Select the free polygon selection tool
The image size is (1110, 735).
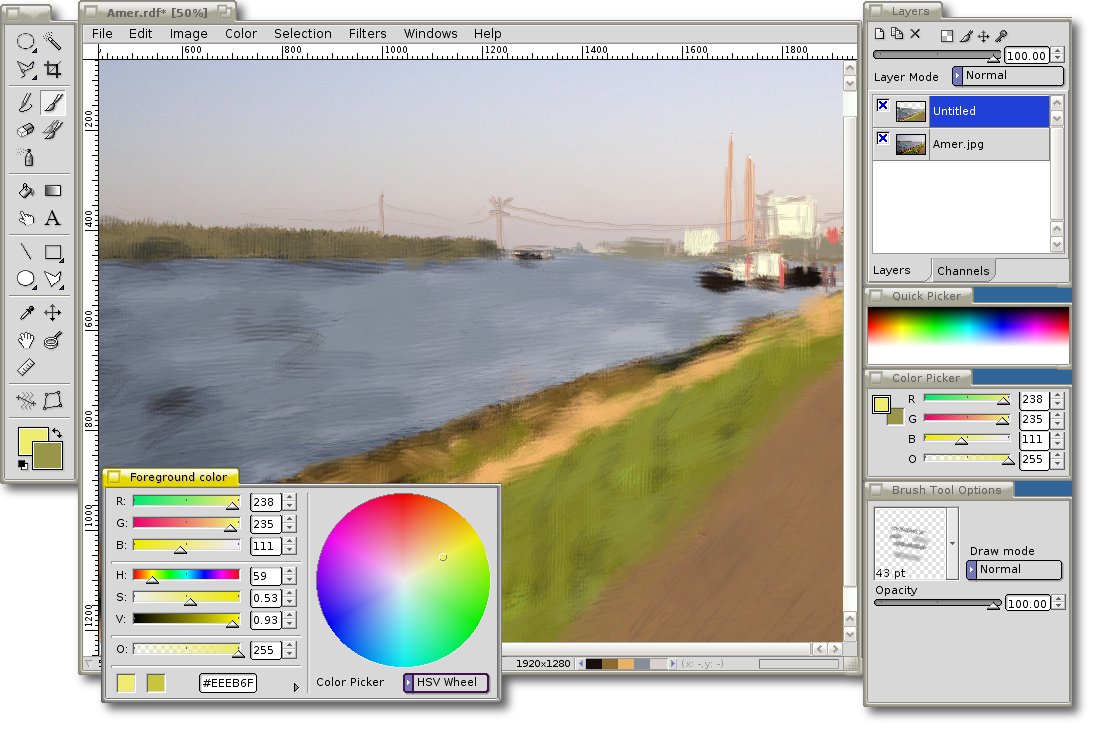tap(25, 69)
